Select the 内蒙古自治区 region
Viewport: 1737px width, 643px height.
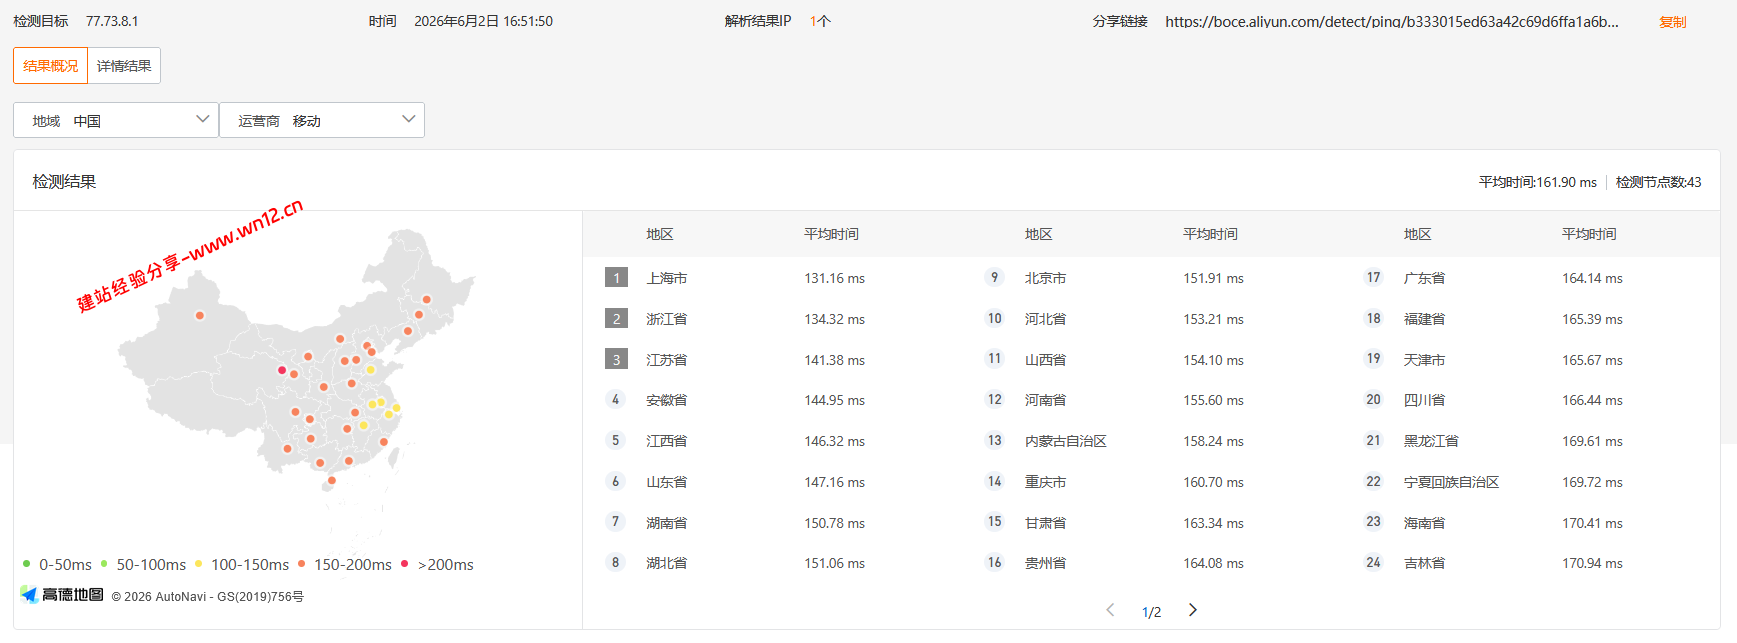(x=1066, y=441)
